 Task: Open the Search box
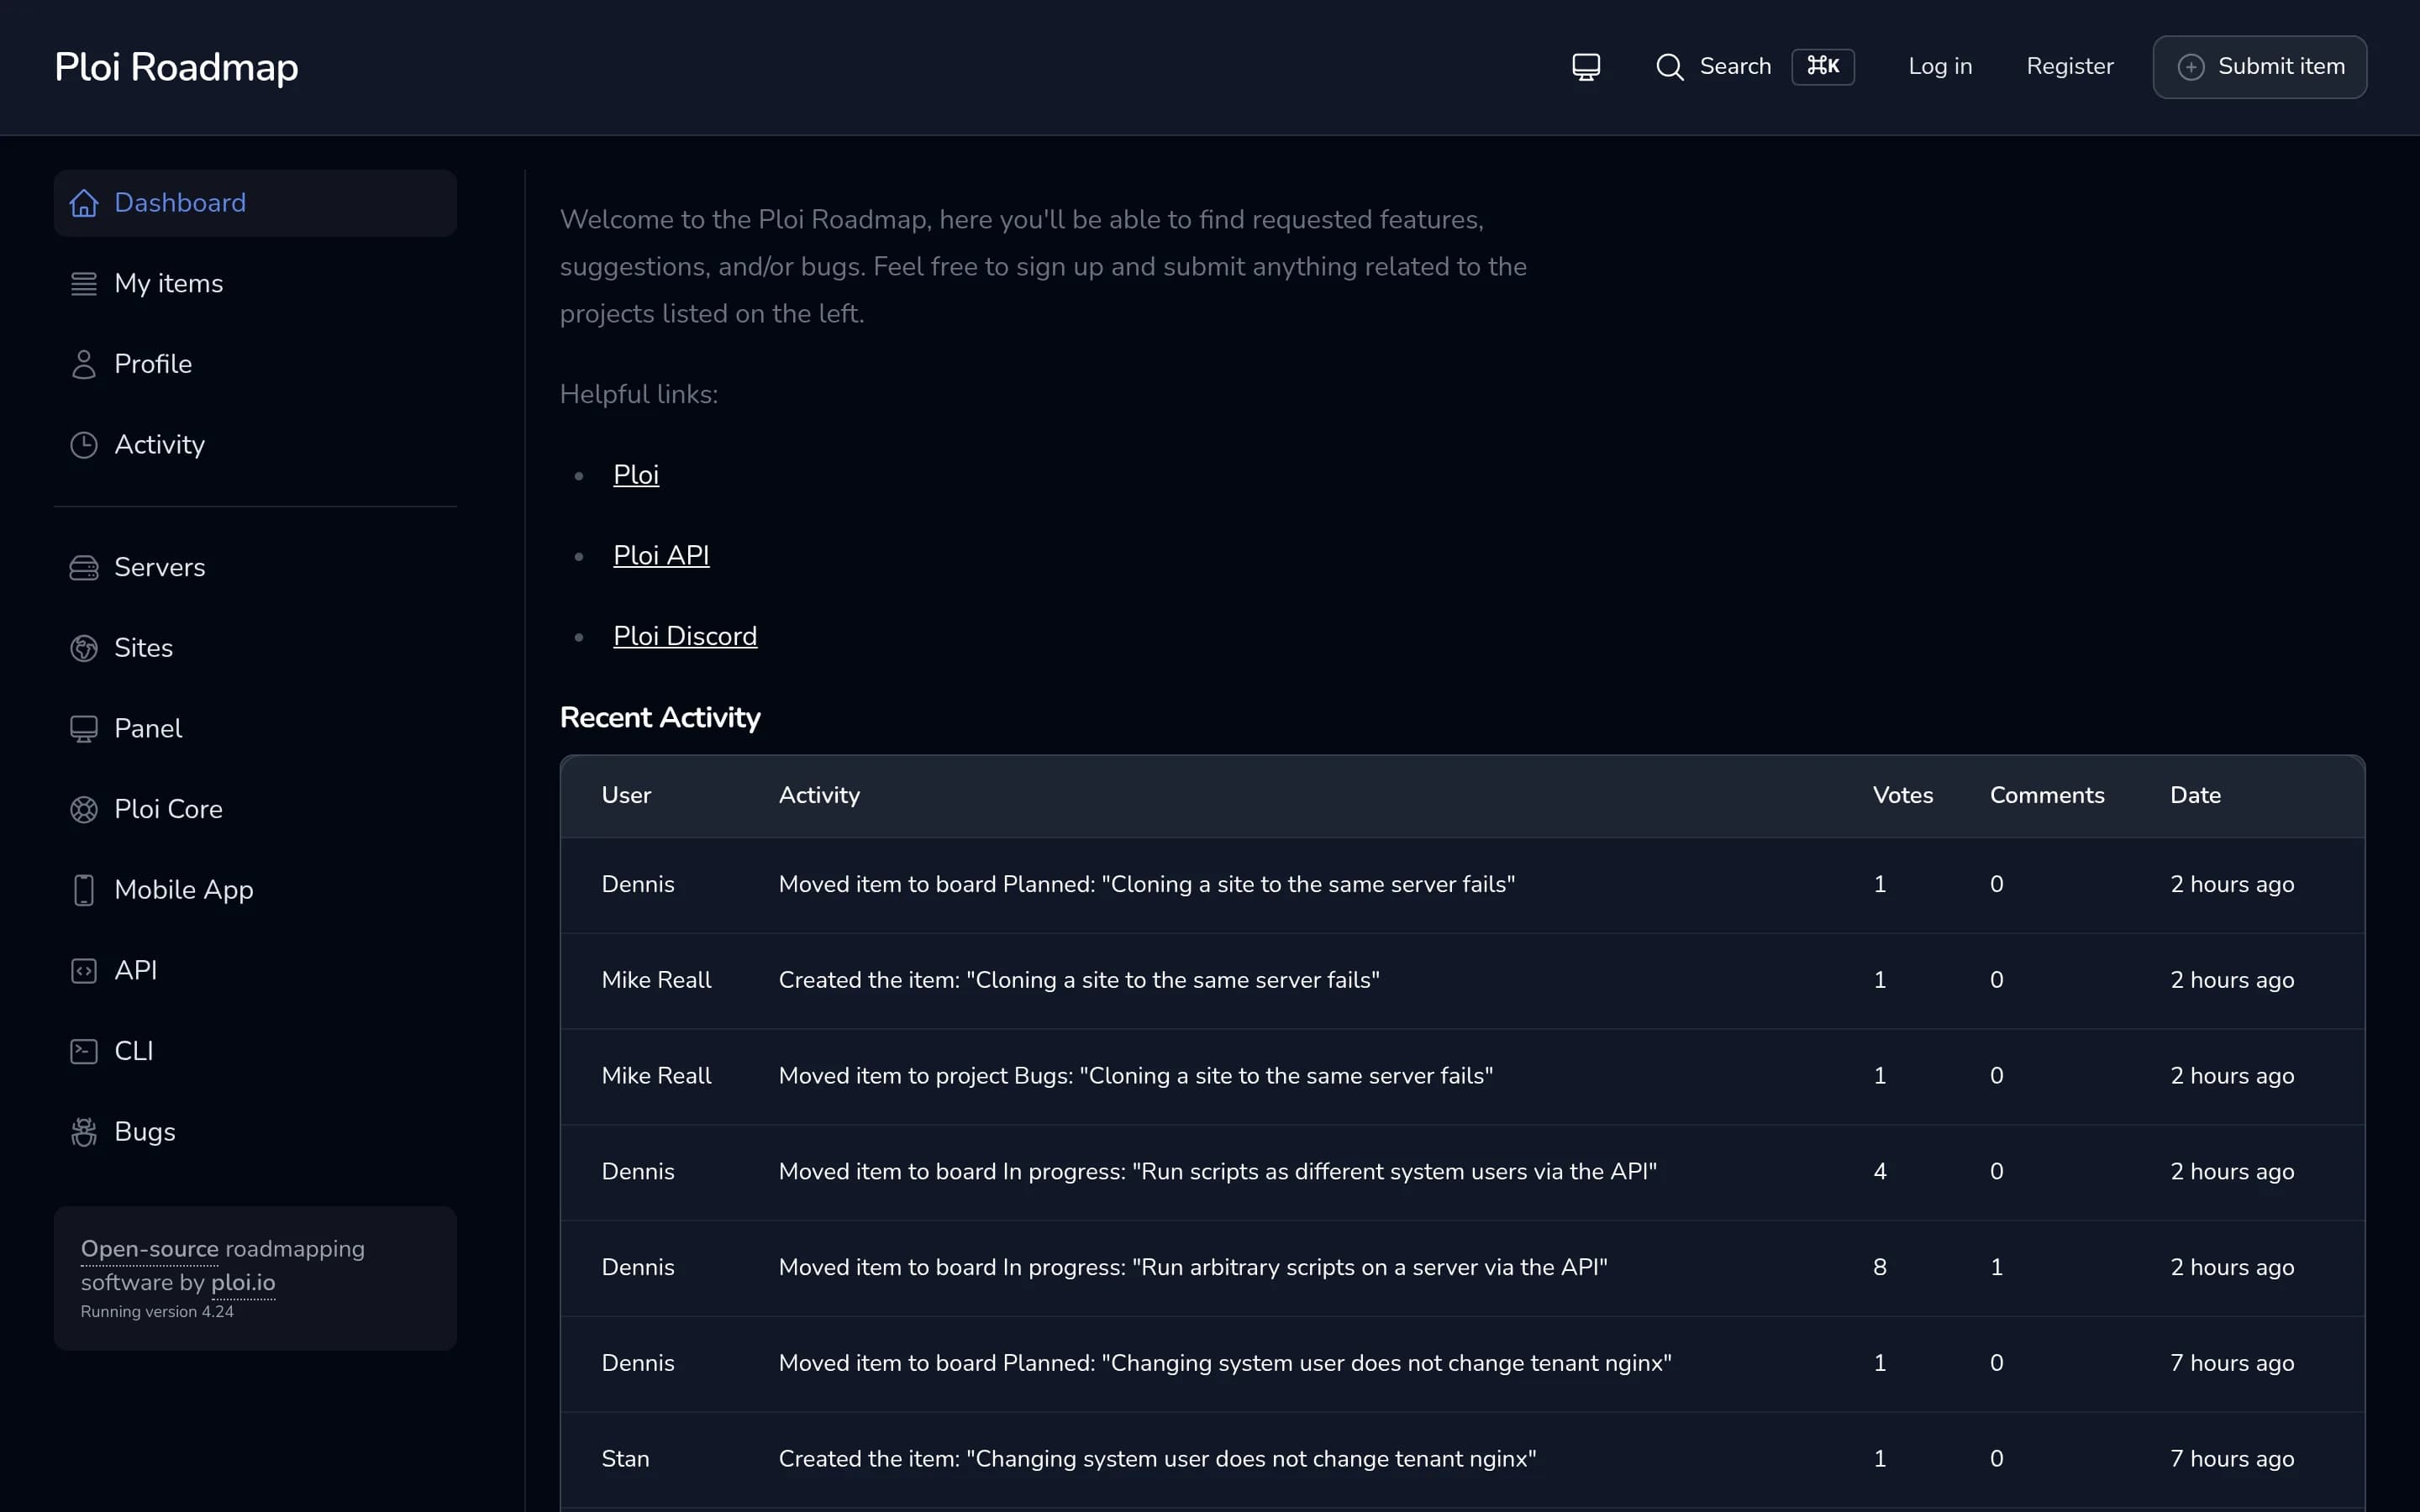[1754, 67]
